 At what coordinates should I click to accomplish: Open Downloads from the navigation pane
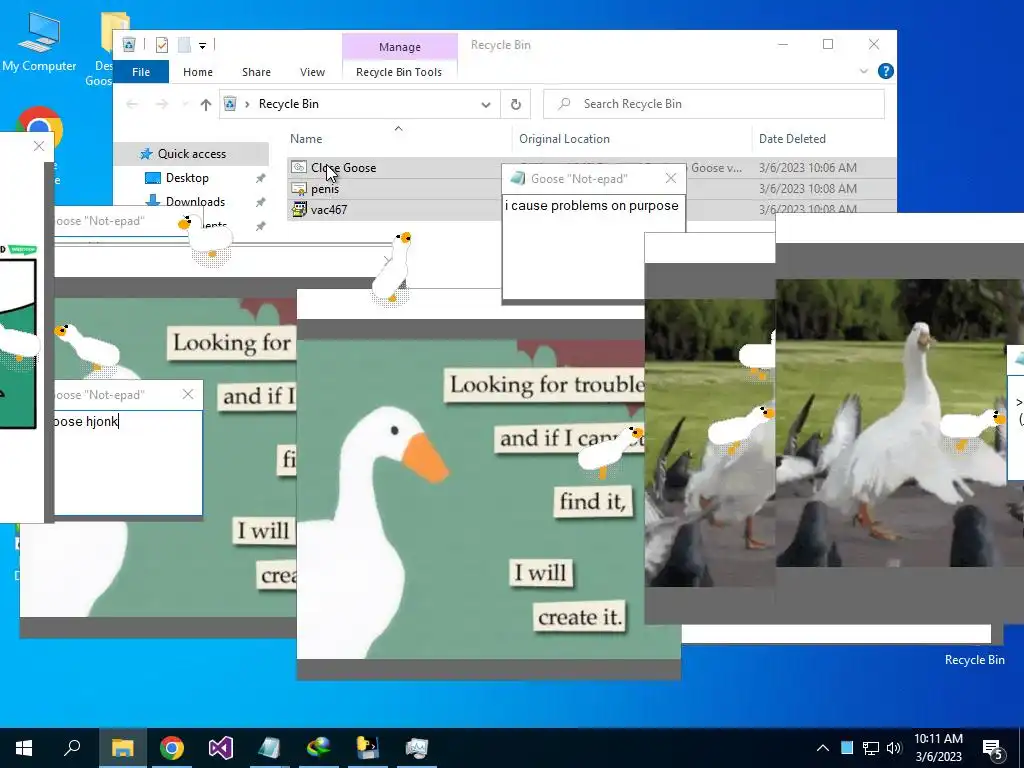coord(195,201)
